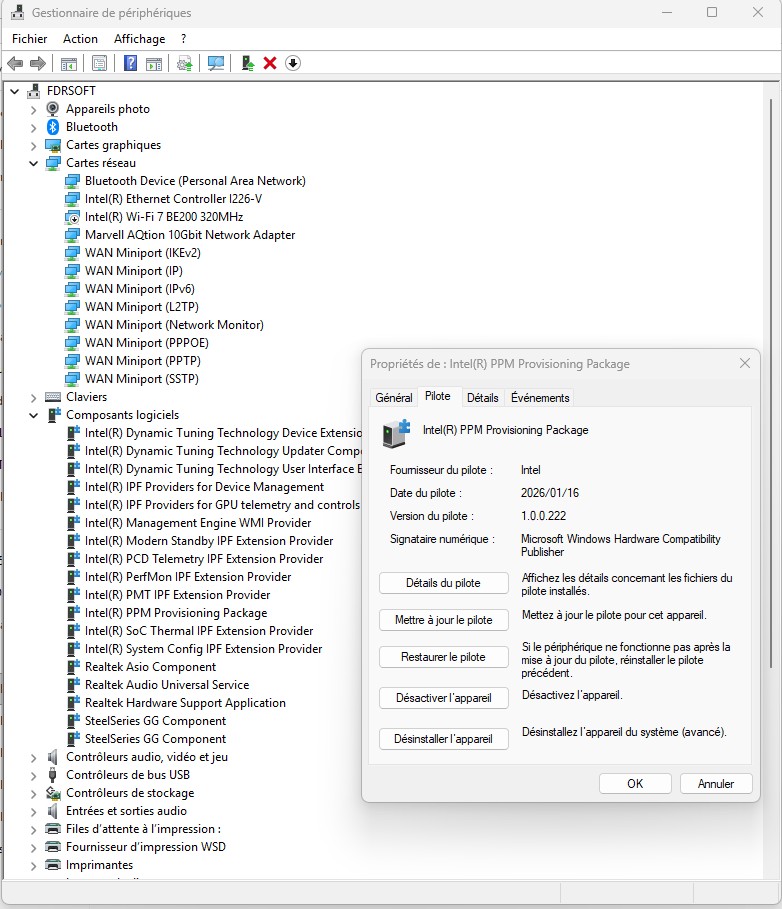Click the green arrow update driver toolbar icon

(248, 63)
